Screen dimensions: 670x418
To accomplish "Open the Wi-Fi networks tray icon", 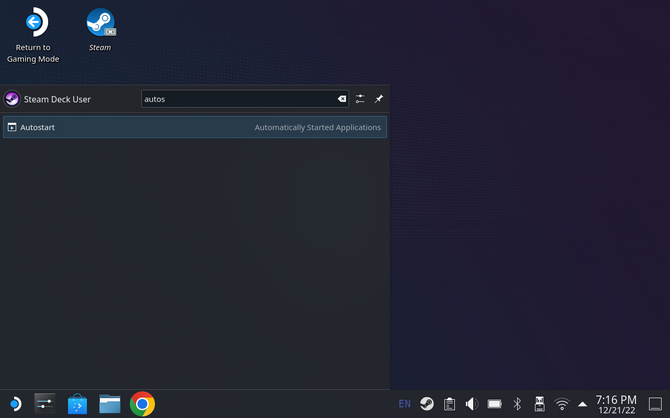I will [562, 404].
